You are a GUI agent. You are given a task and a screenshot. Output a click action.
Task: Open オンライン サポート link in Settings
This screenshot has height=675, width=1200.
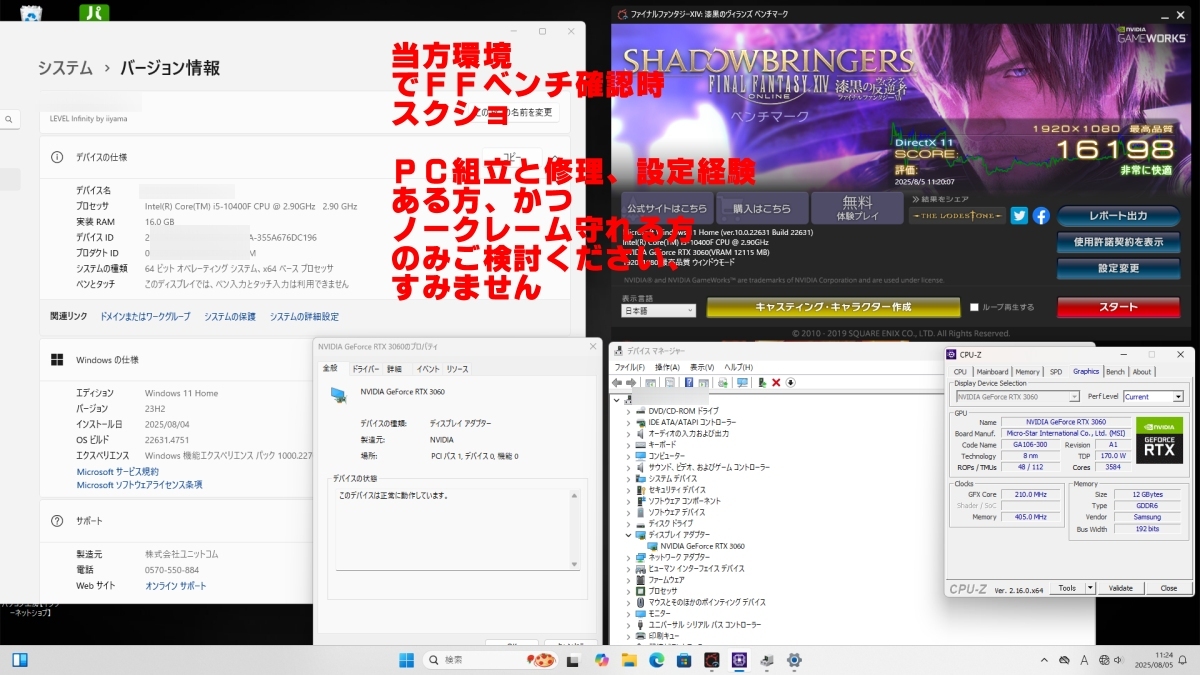click(176, 586)
